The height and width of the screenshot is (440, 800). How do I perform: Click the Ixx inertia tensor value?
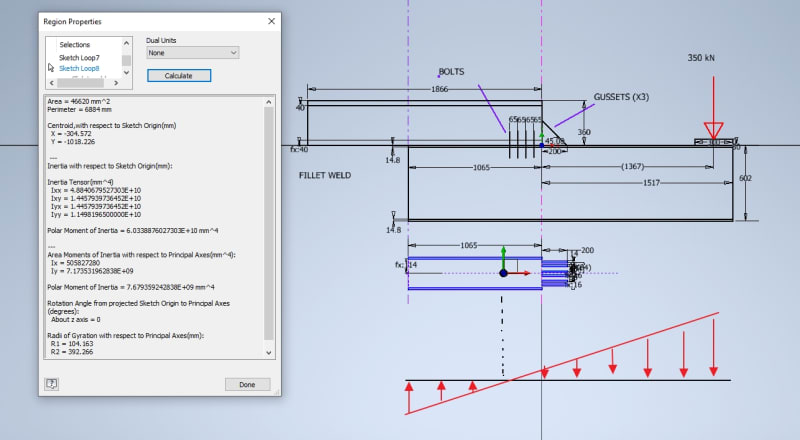[x=96, y=190]
